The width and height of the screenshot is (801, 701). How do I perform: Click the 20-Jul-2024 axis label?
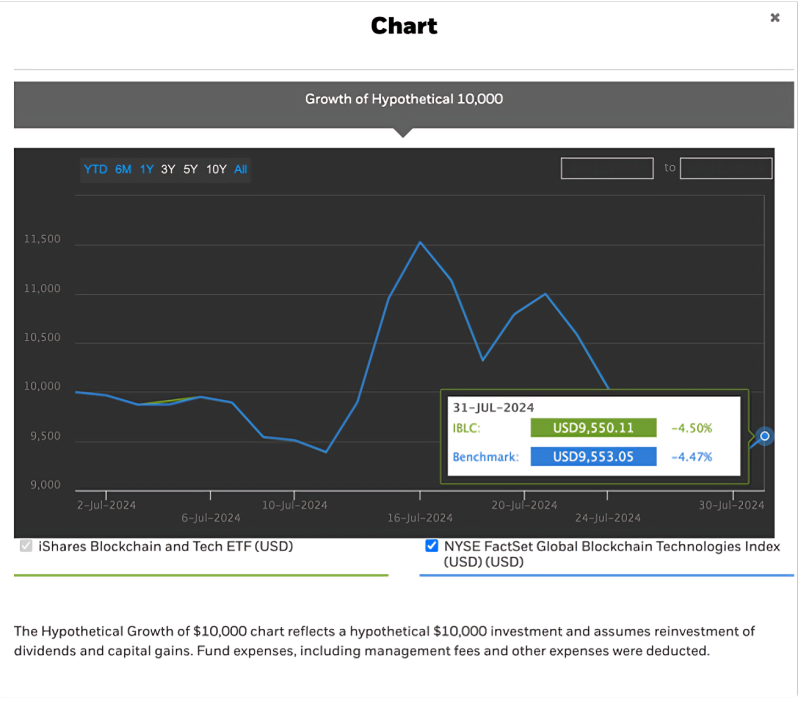click(x=524, y=505)
